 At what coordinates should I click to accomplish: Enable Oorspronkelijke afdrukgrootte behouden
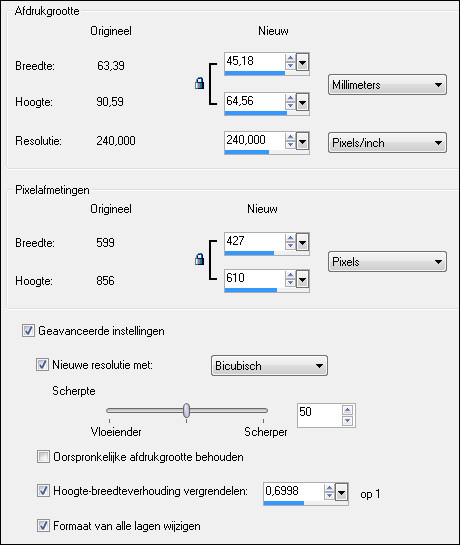tap(43, 457)
